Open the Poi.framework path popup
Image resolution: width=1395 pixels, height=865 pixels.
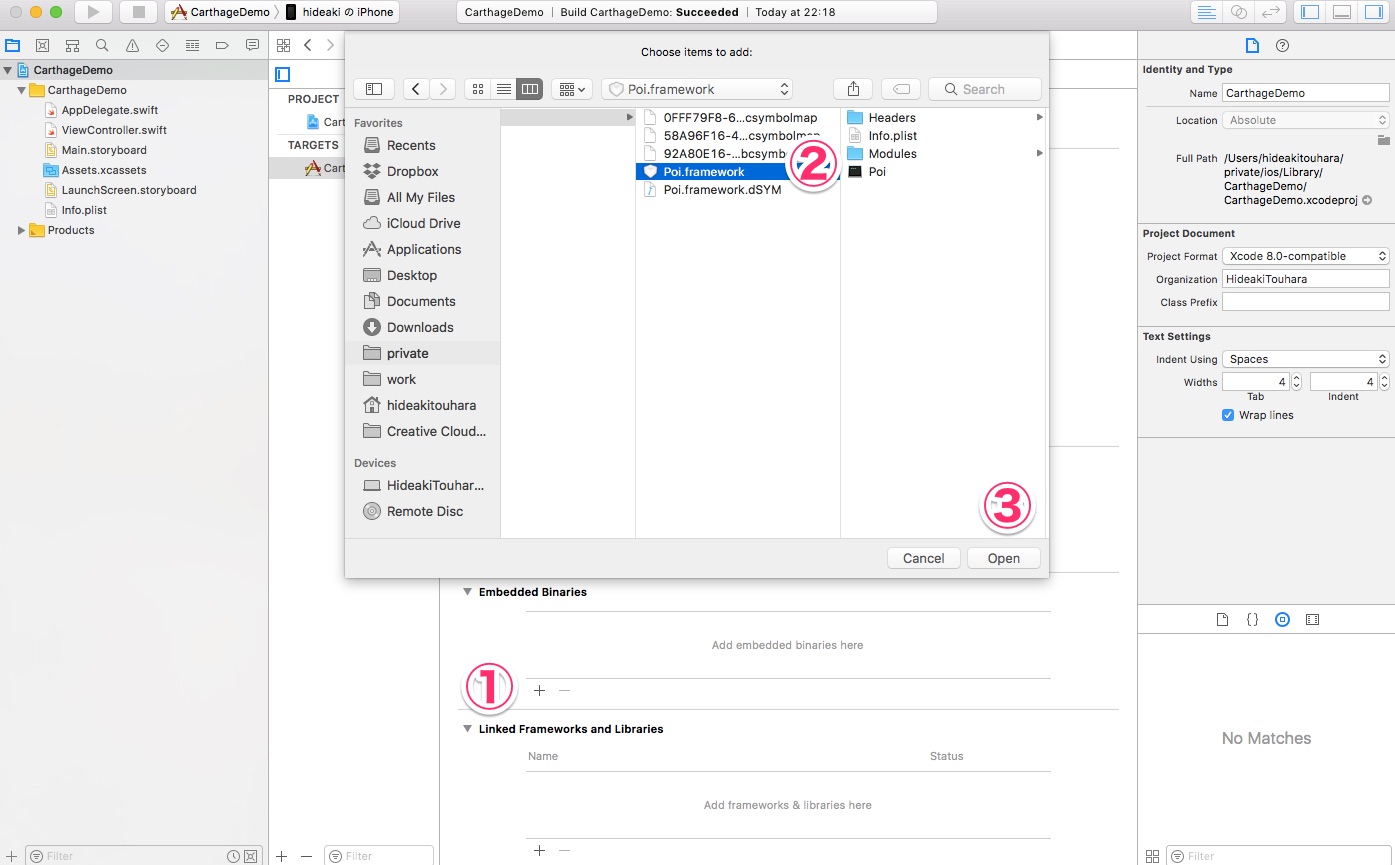pyautogui.click(x=697, y=89)
